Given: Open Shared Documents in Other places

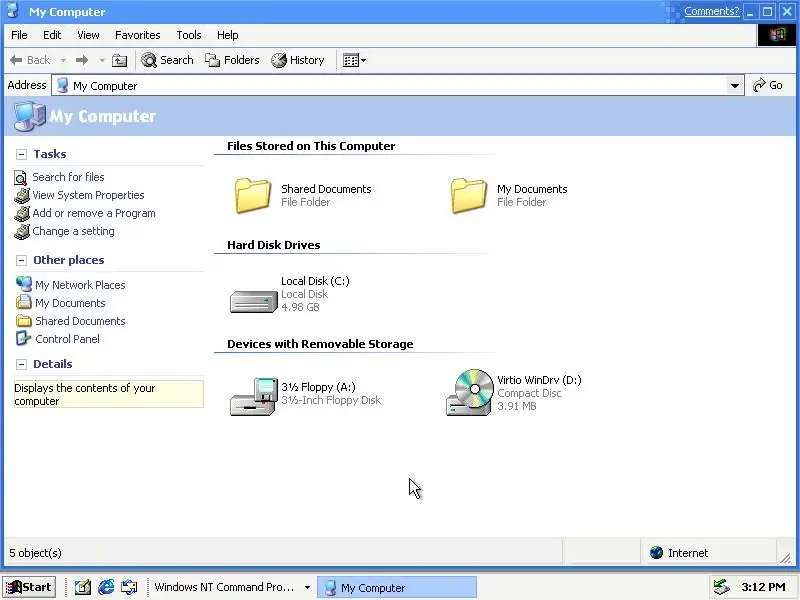Looking at the screenshot, I should pos(80,321).
